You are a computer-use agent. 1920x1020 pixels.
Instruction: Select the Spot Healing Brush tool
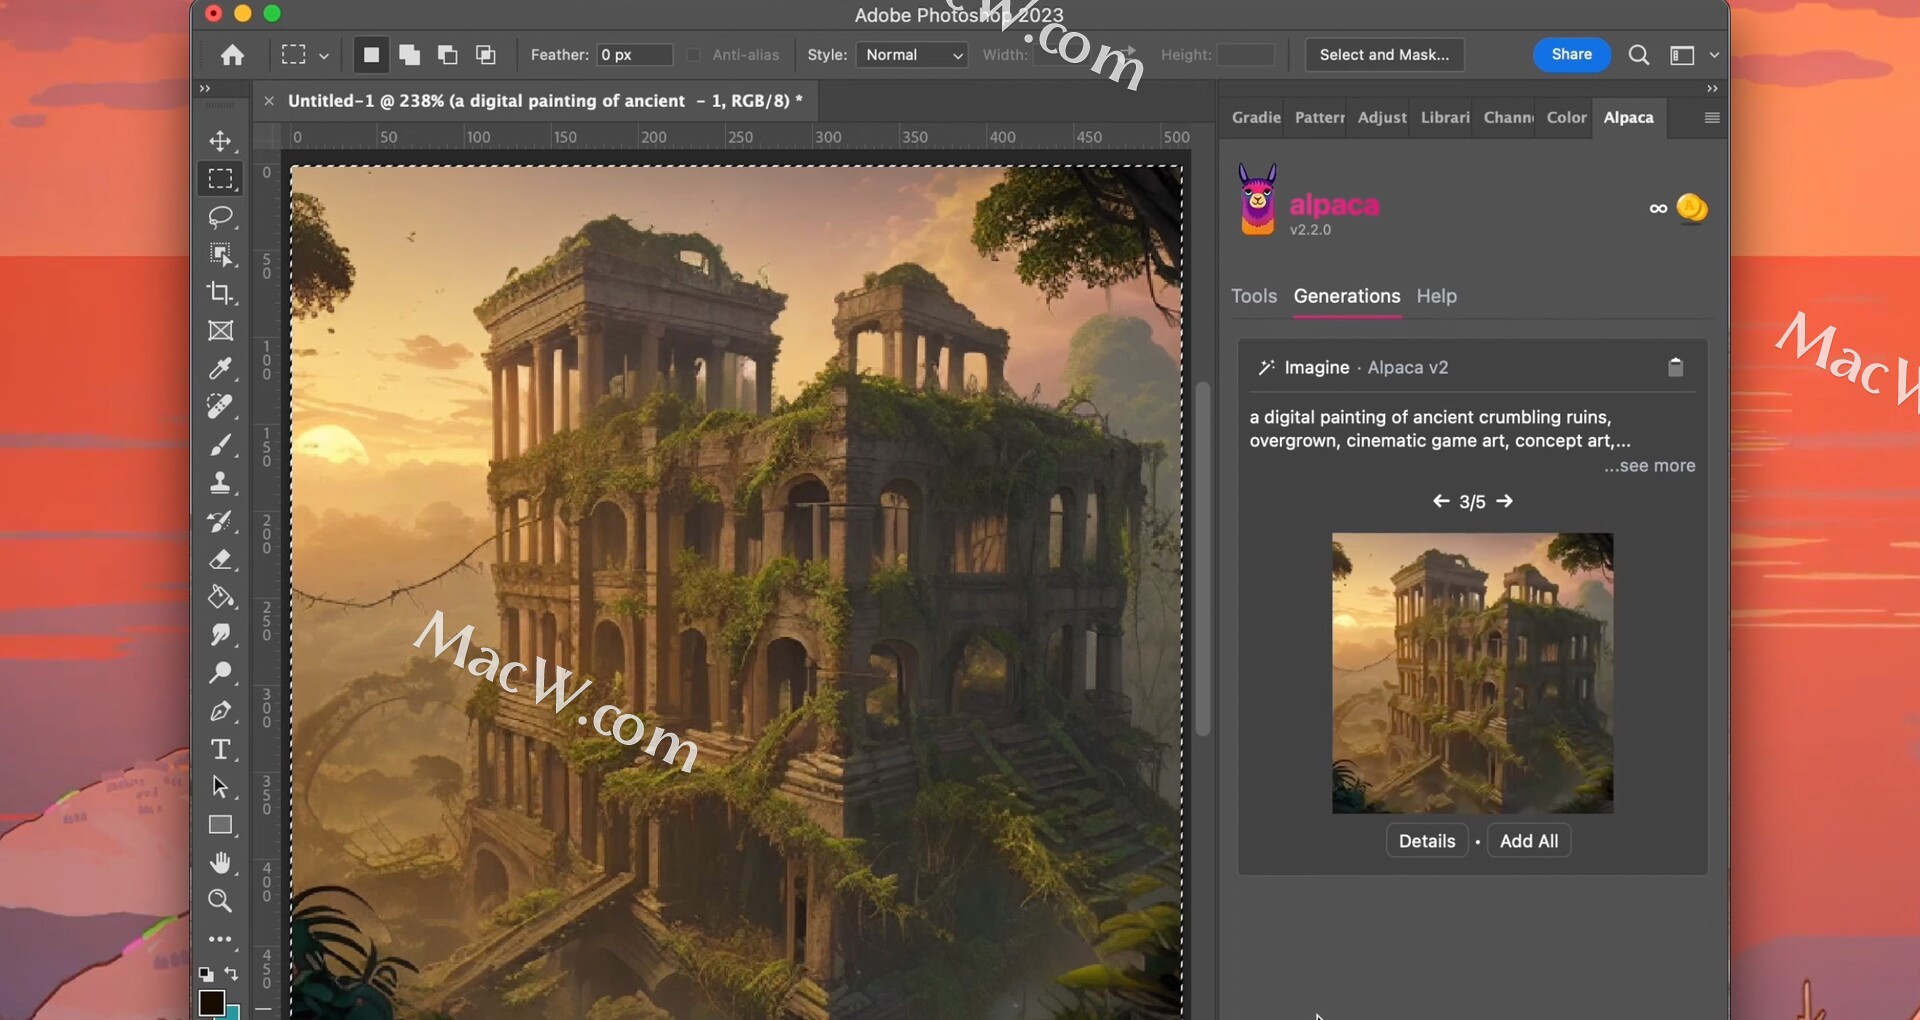(x=220, y=407)
